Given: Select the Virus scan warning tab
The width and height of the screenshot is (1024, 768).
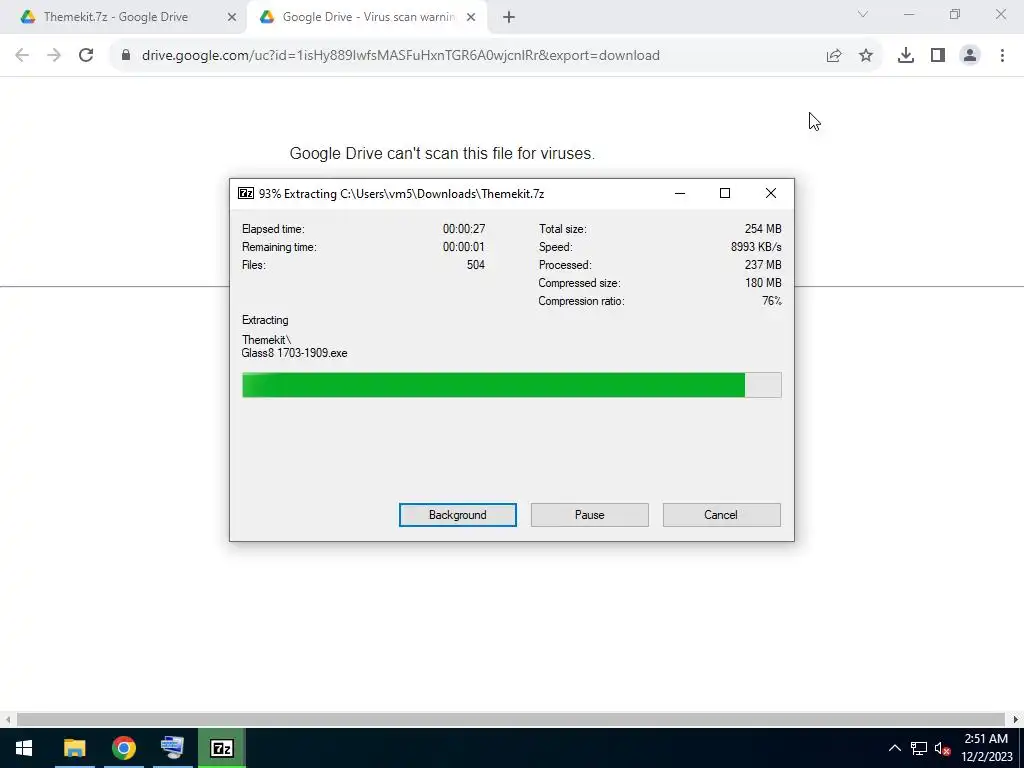Looking at the screenshot, I should (x=368, y=17).
